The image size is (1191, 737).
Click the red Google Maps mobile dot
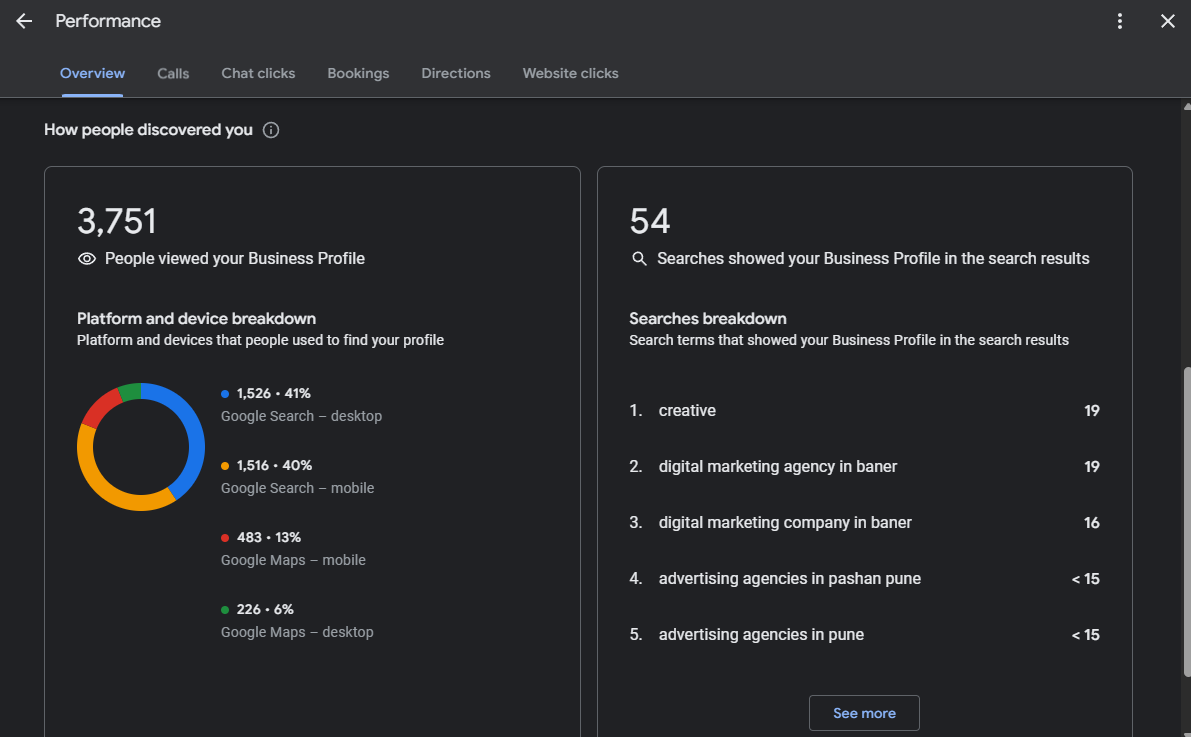pyautogui.click(x=225, y=538)
